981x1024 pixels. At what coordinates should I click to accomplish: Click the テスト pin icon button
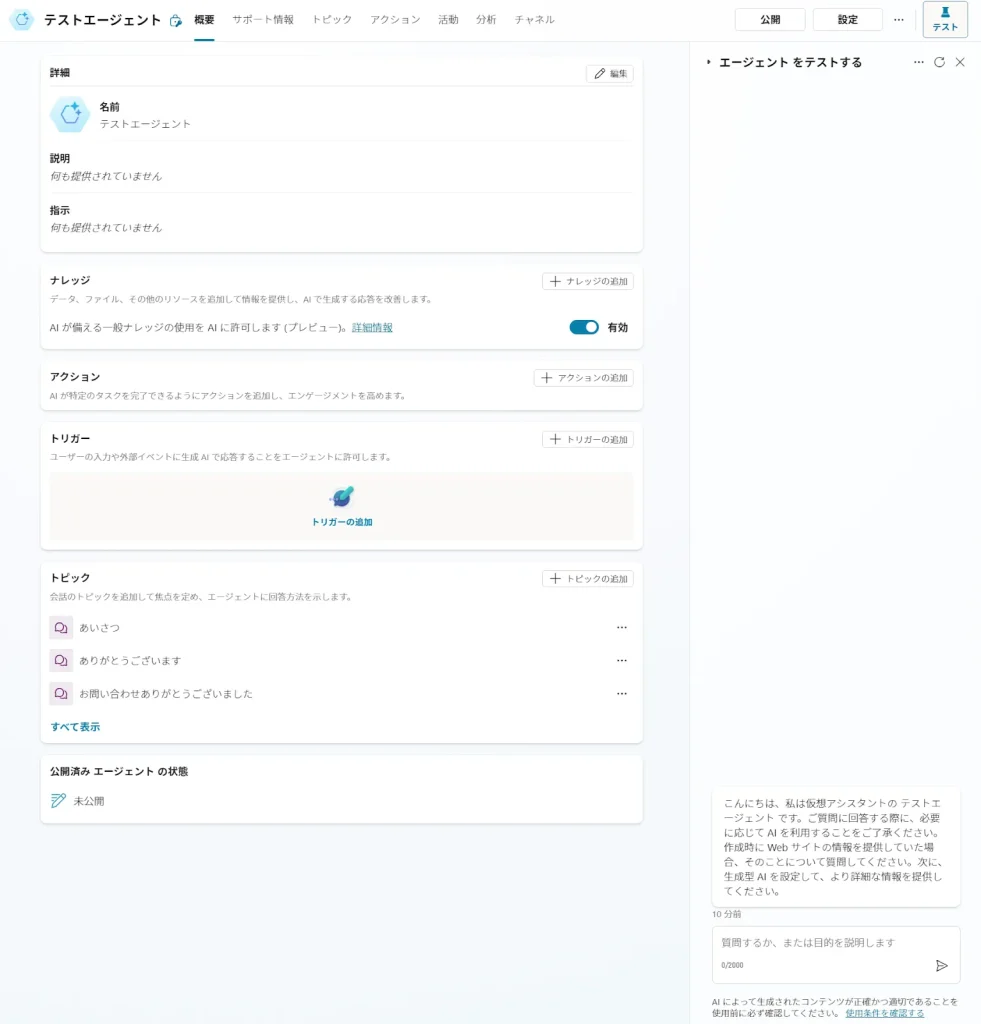point(945,19)
